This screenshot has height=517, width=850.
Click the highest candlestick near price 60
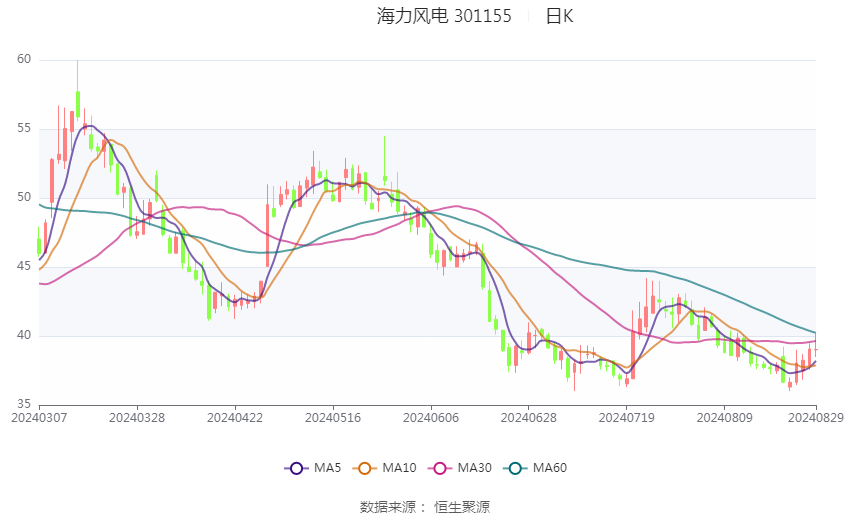pyautogui.click(x=77, y=100)
